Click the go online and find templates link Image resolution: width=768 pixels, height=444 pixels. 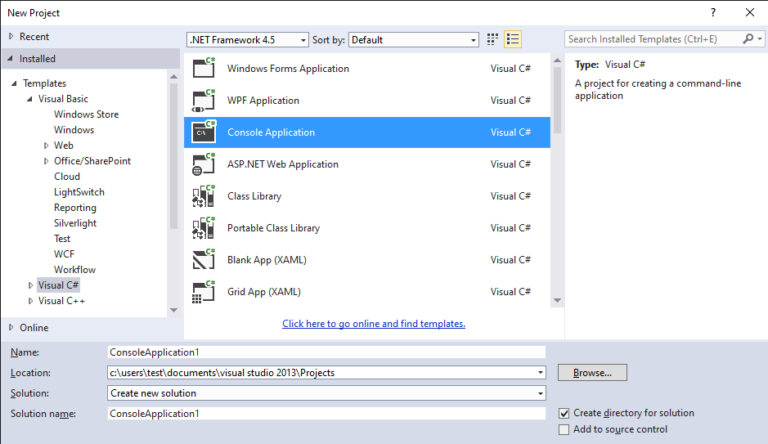point(374,323)
